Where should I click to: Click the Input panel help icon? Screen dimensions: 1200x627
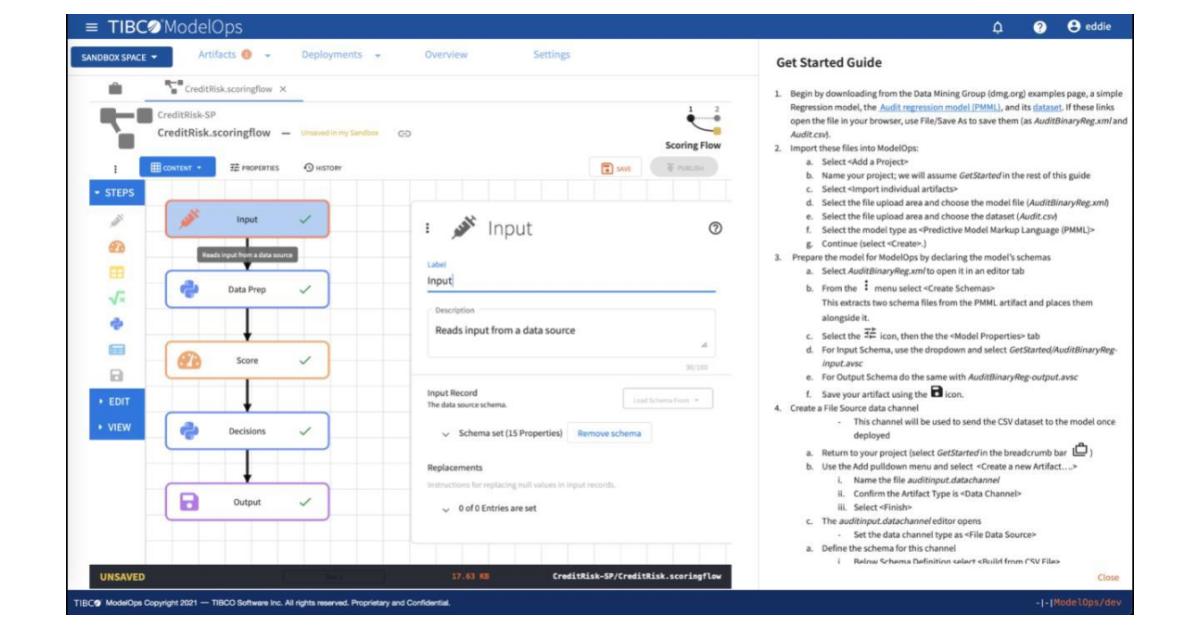click(712, 229)
